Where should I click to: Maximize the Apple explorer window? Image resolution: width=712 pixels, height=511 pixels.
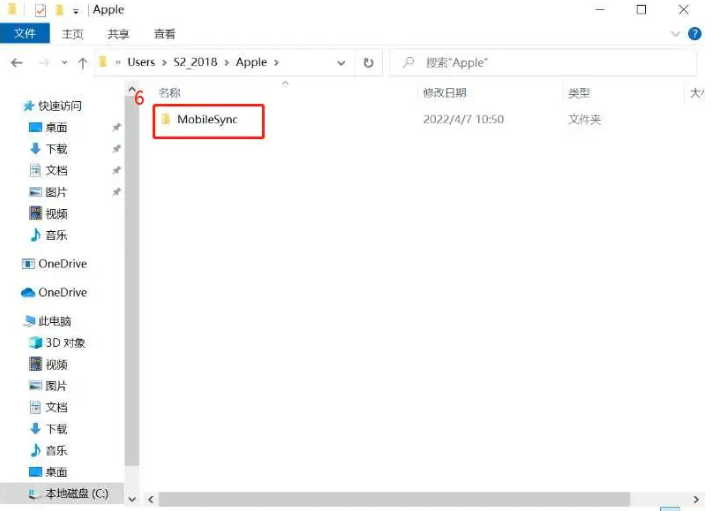(641, 10)
